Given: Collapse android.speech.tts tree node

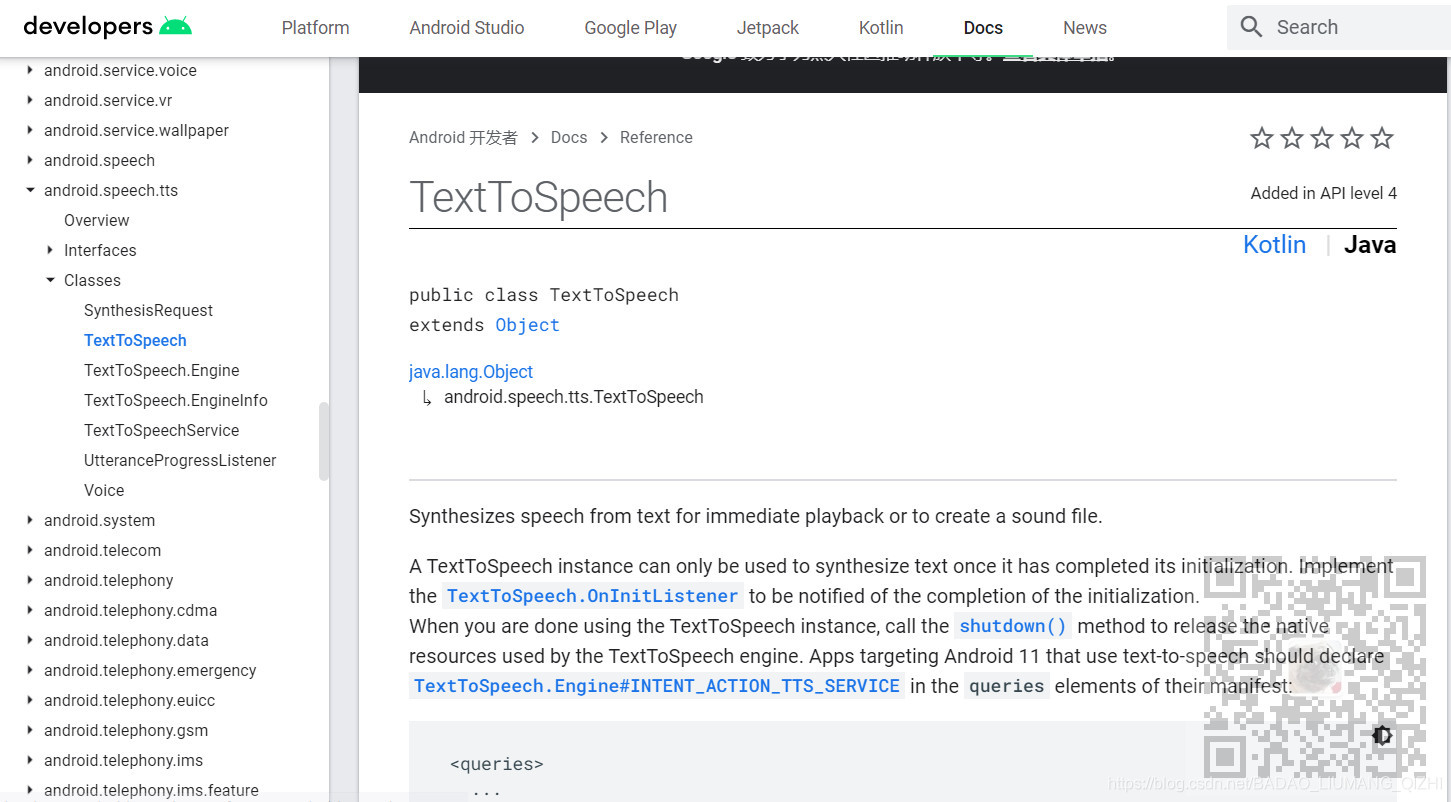Looking at the screenshot, I should (30, 190).
